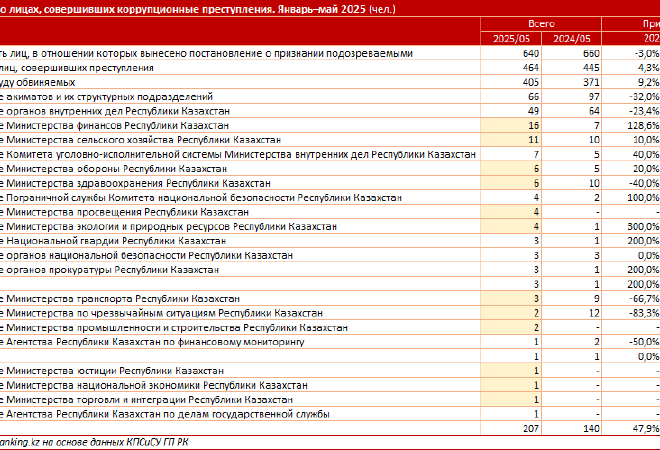This screenshot has width=660, height=450.
Task: Select the penal system Committee row label
Action: (238, 154)
